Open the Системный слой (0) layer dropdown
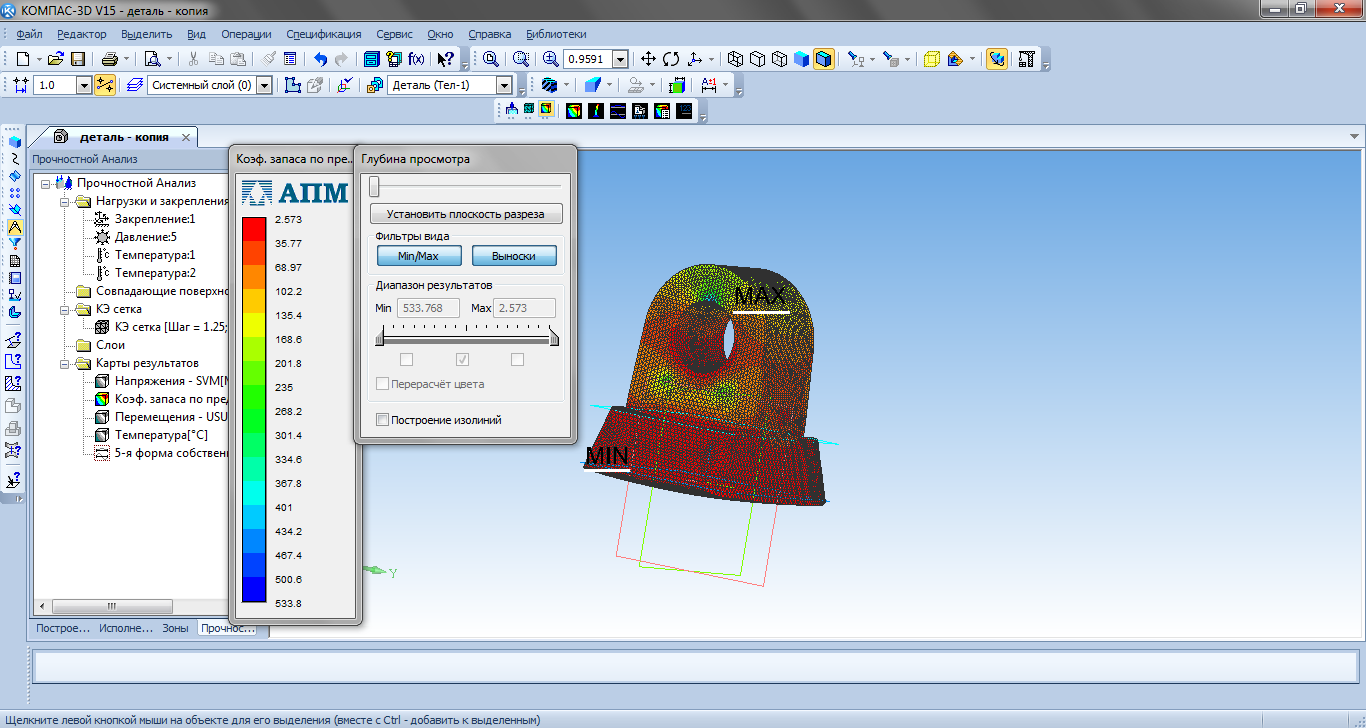This screenshot has height=728, width=1366. point(264,85)
